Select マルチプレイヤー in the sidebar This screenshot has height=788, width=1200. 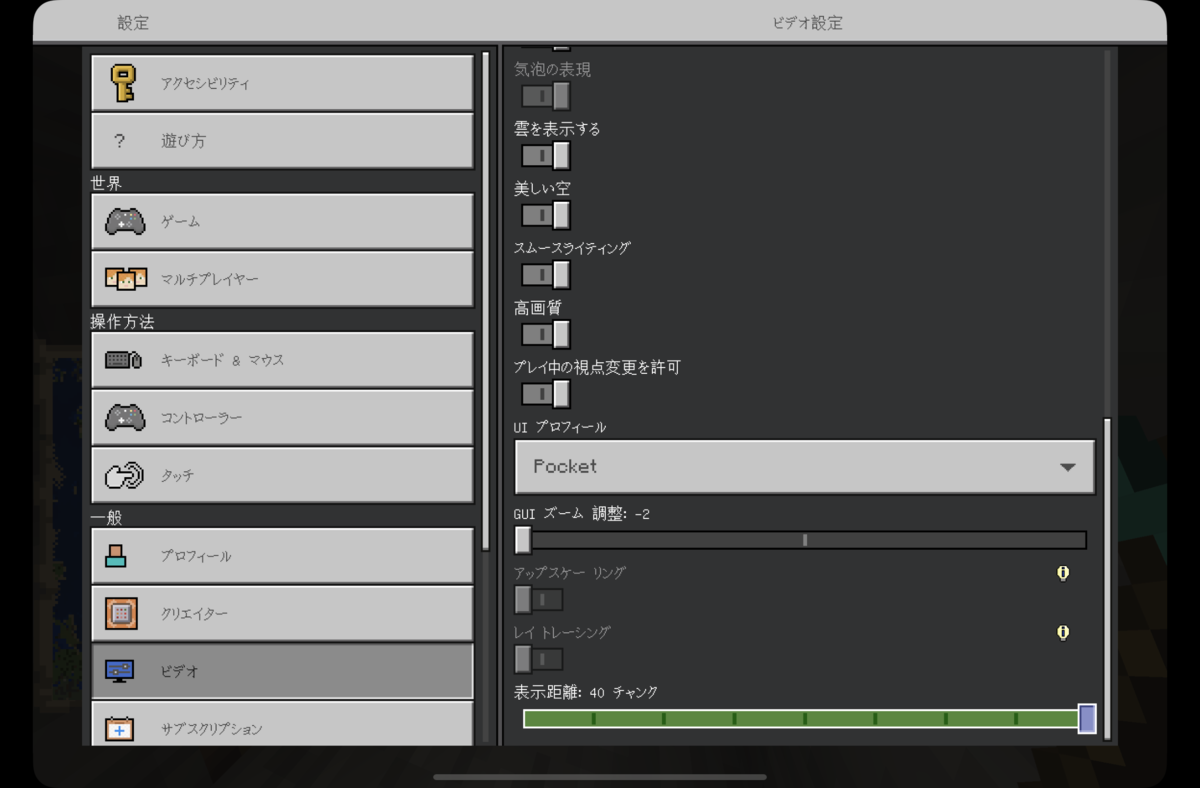[282, 279]
